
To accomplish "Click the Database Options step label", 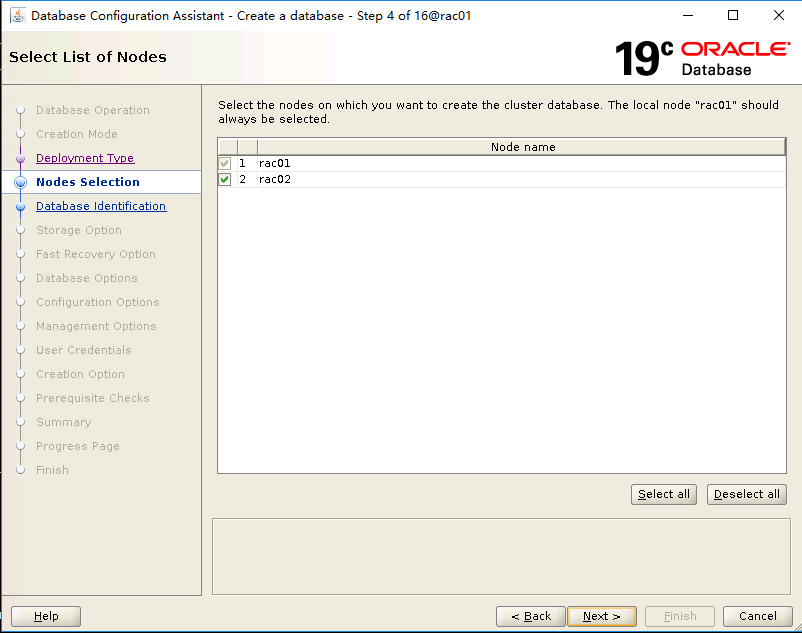I will [x=86, y=278].
